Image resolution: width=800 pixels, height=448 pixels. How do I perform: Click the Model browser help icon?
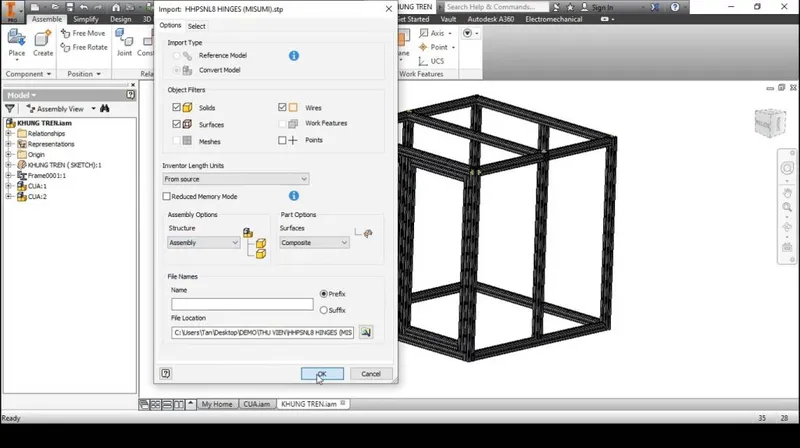(130, 95)
